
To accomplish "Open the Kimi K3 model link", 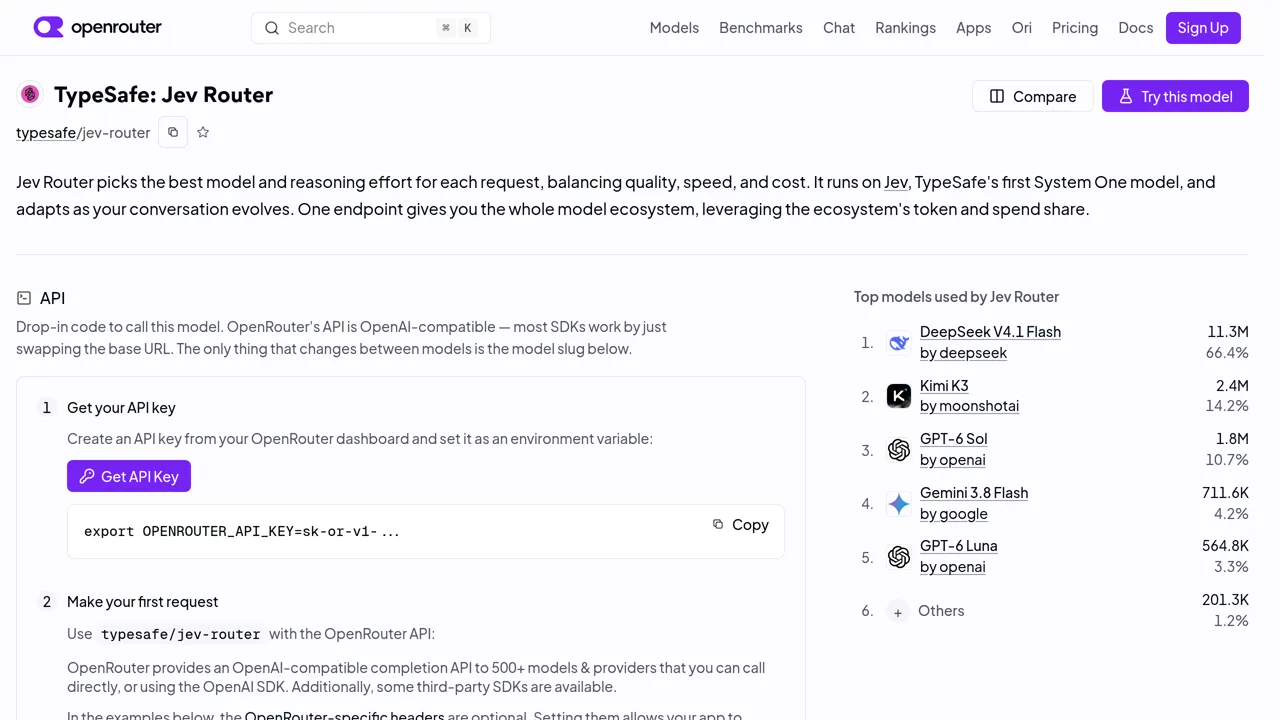I will coord(944,386).
